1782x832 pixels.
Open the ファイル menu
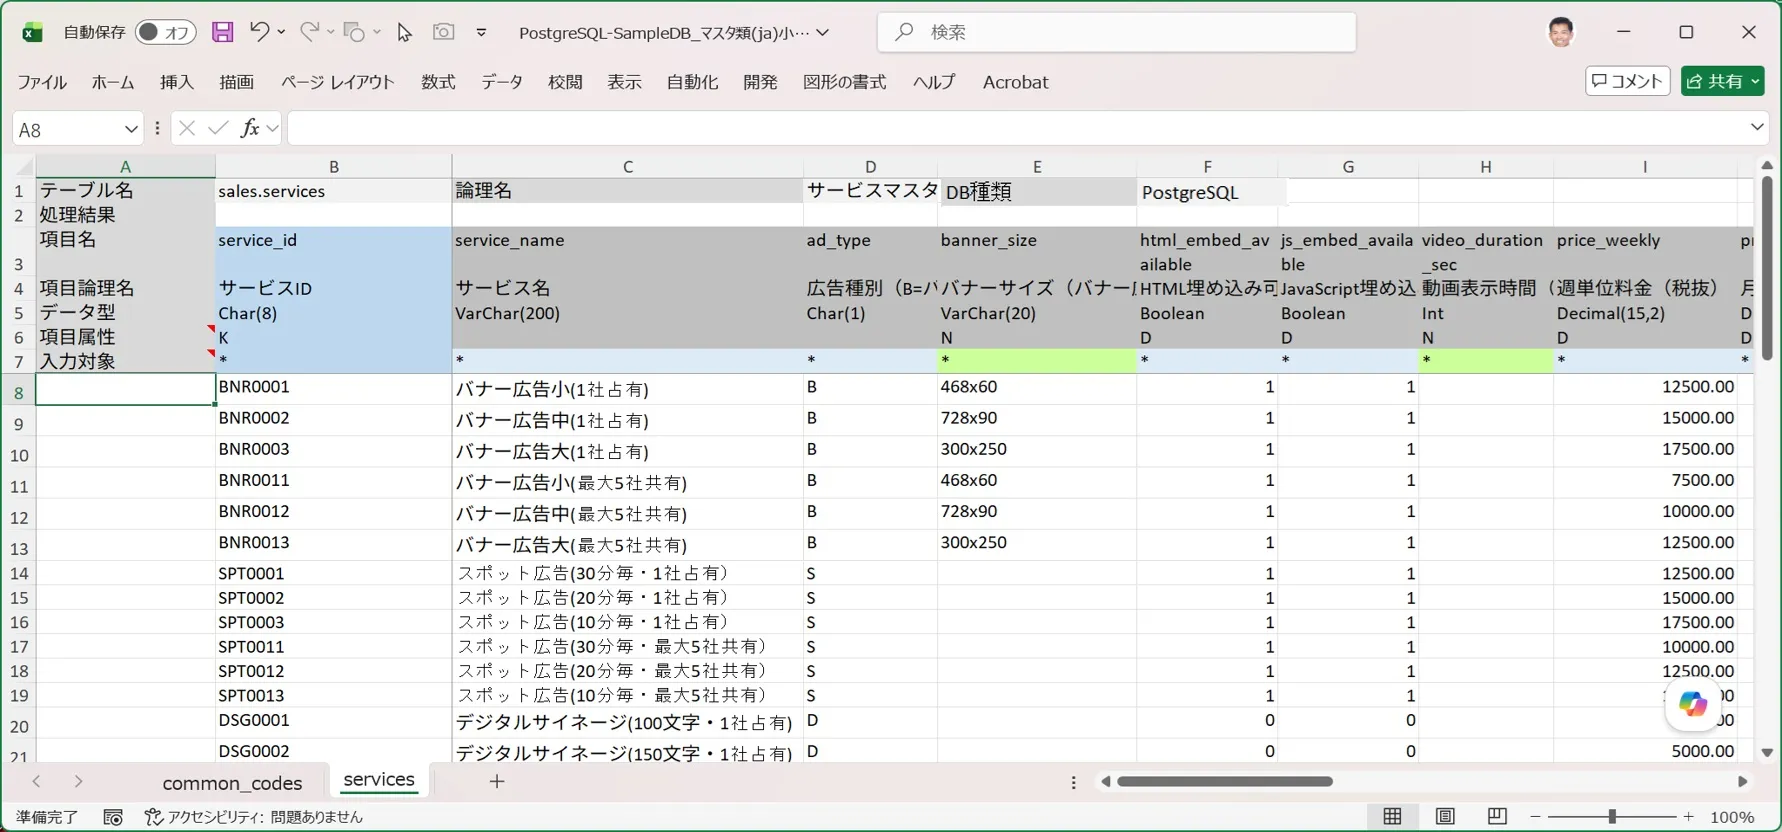point(42,82)
